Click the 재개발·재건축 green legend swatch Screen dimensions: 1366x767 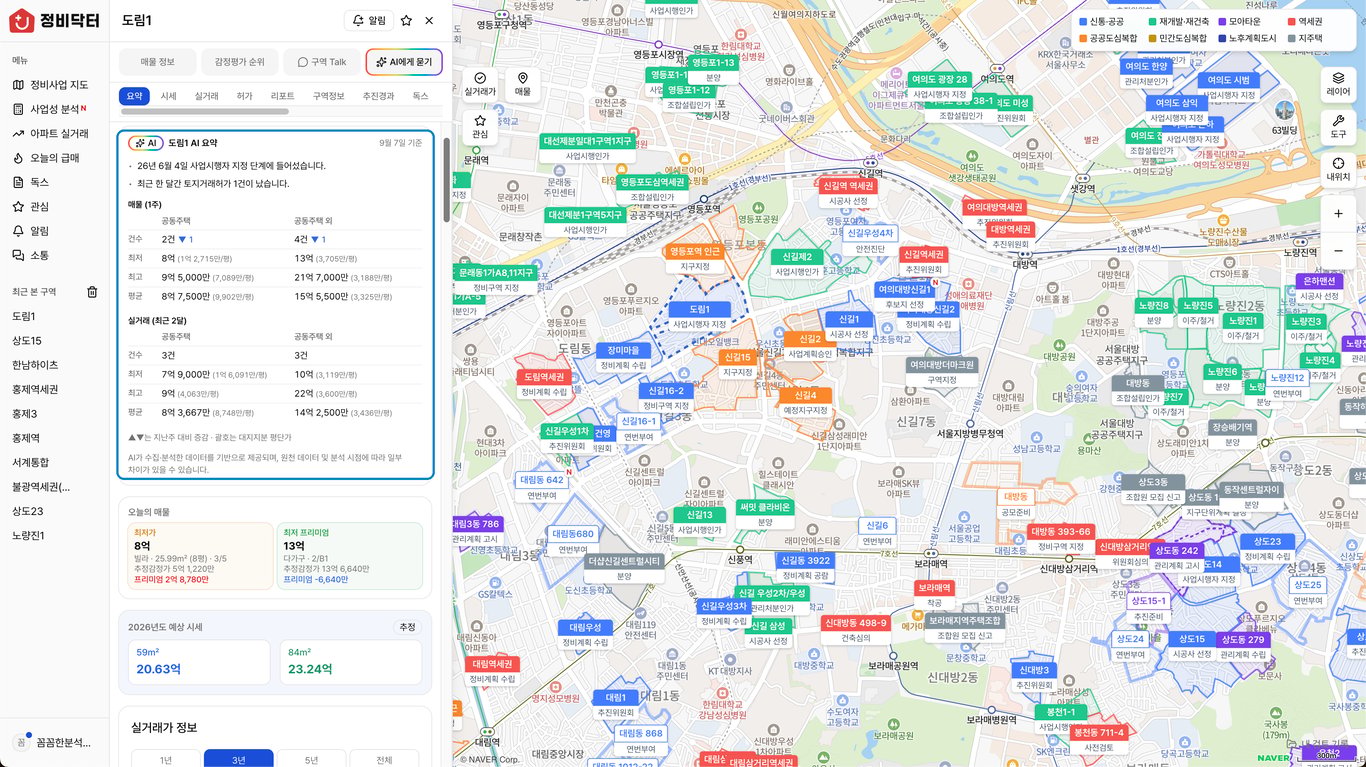coord(1153,21)
